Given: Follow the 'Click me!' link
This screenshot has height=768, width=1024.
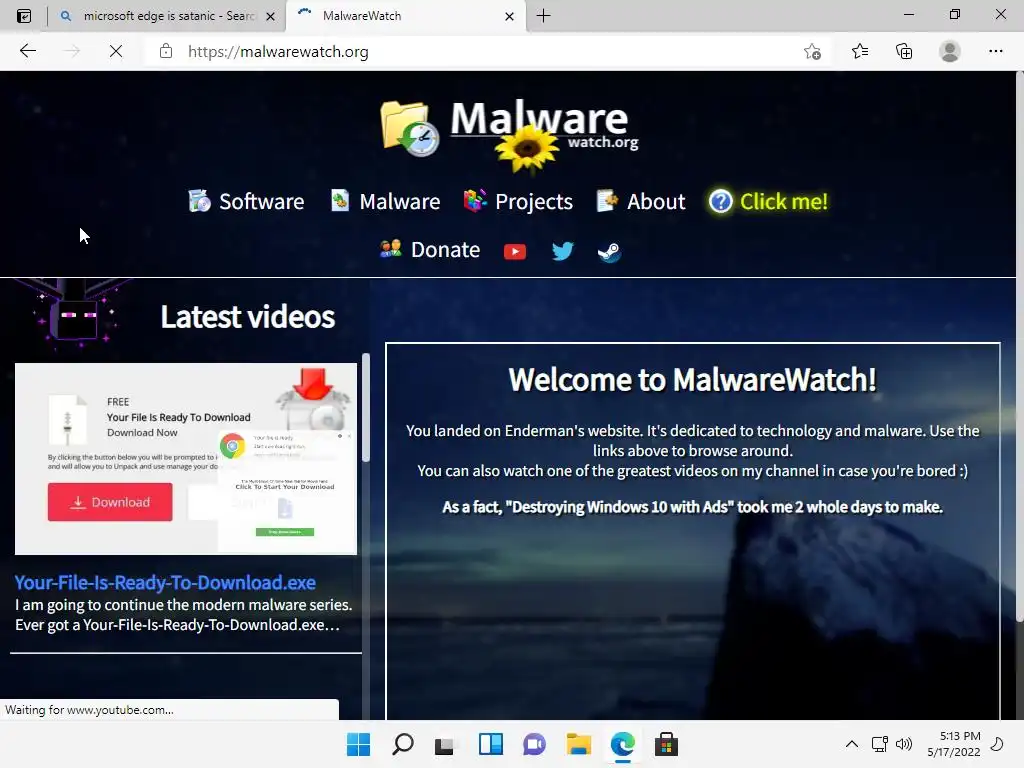Looking at the screenshot, I should click(x=784, y=201).
